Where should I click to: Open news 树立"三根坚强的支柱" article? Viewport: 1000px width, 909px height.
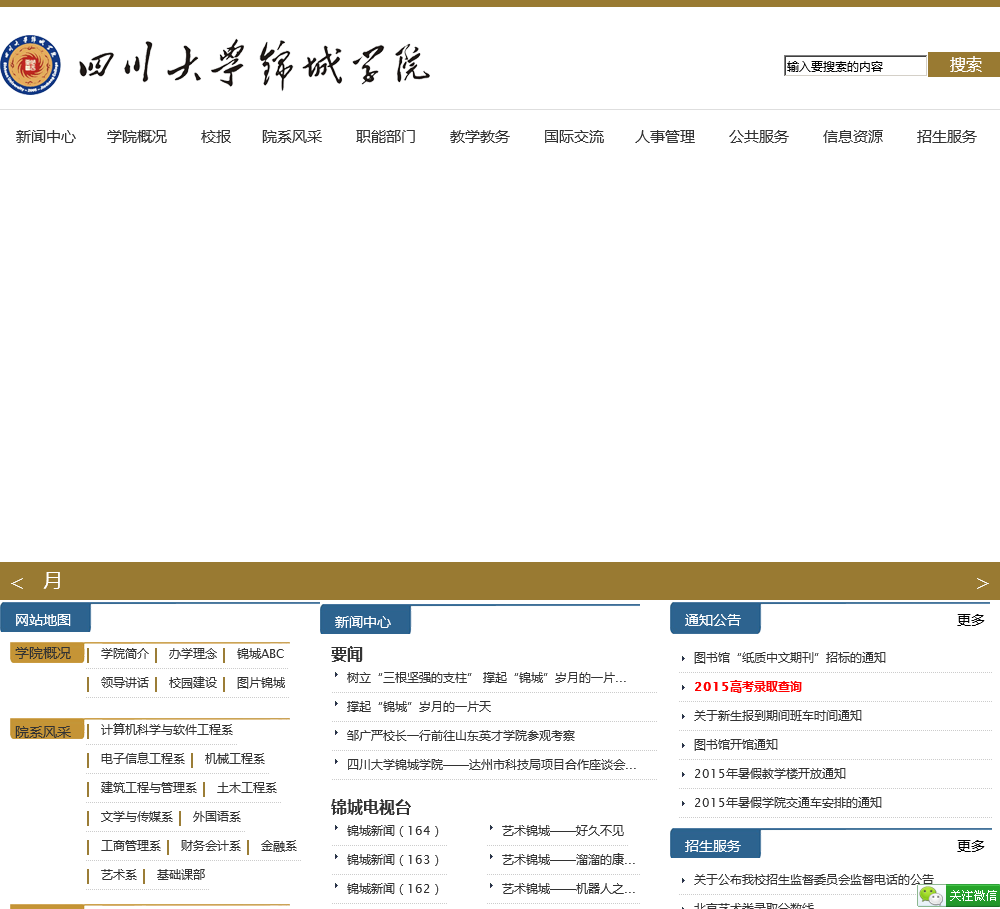[x=486, y=677]
